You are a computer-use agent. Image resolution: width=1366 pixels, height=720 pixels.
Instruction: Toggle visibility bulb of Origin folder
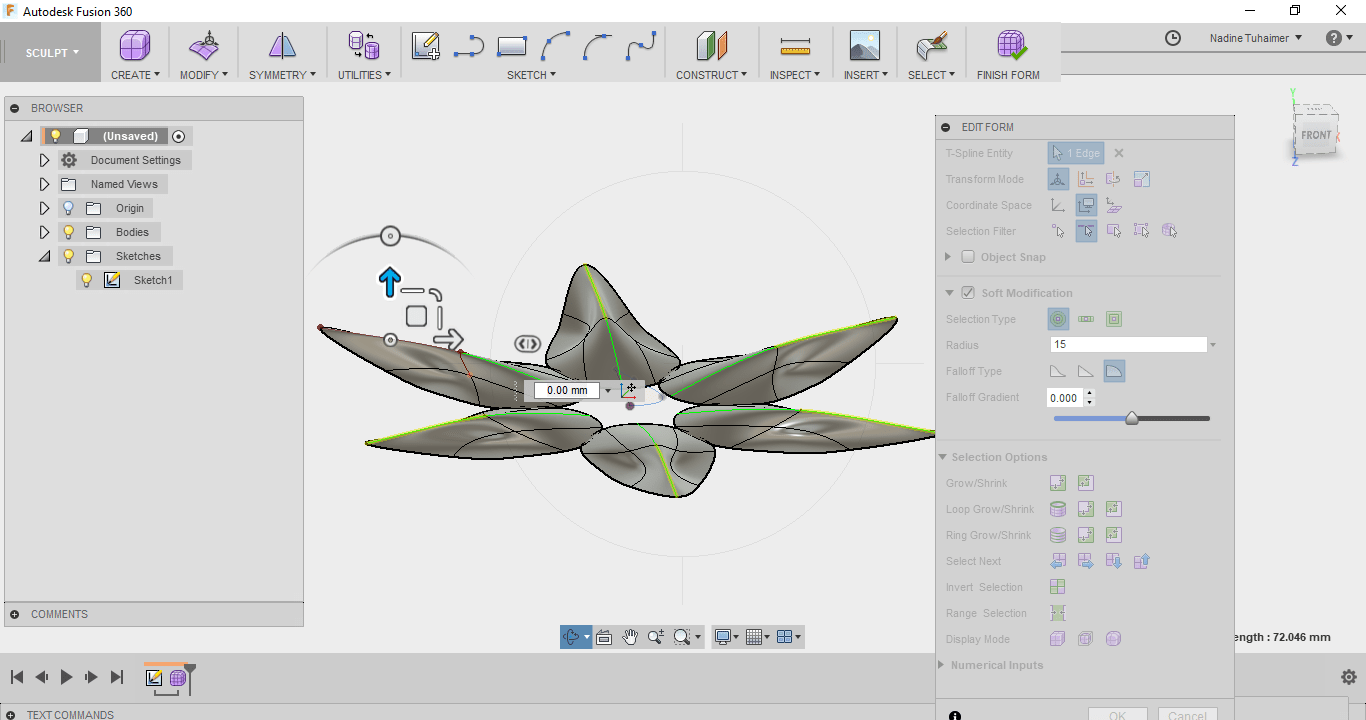pos(69,208)
